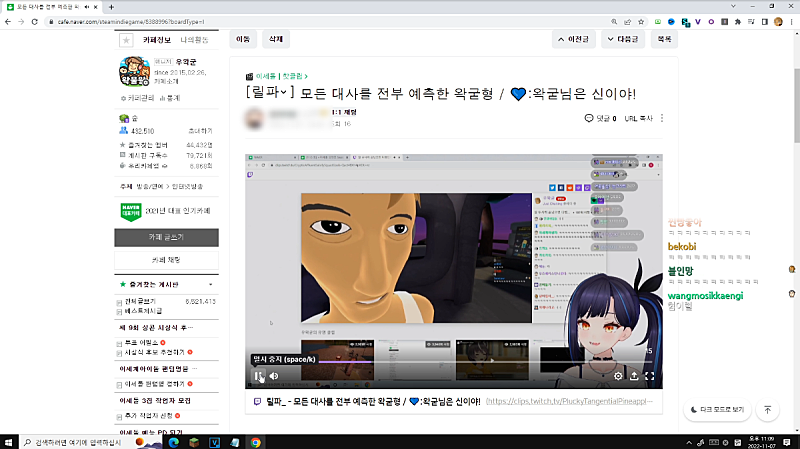Collapse the 즐겨찾는 게시판 section
This screenshot has height=449, width=800.
(x=212, y=284)
